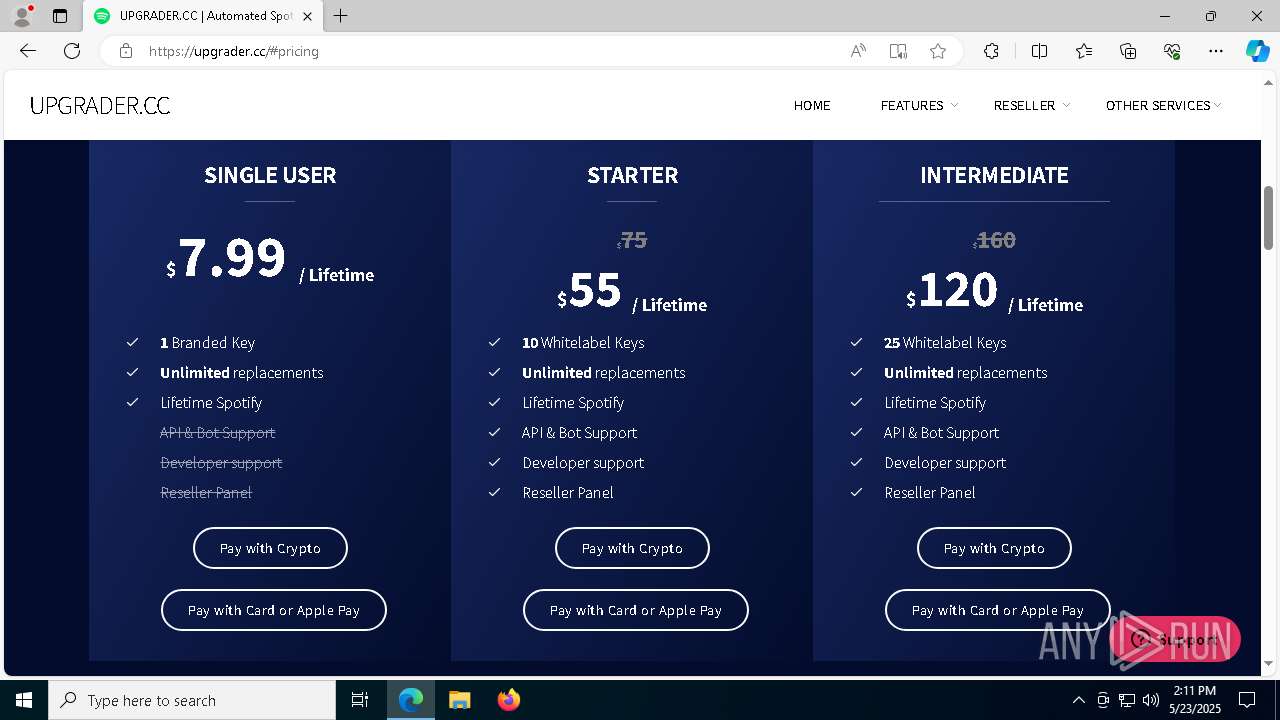
Task: Click Pay with Crypto under Intermediate plan
Action: 994,548
